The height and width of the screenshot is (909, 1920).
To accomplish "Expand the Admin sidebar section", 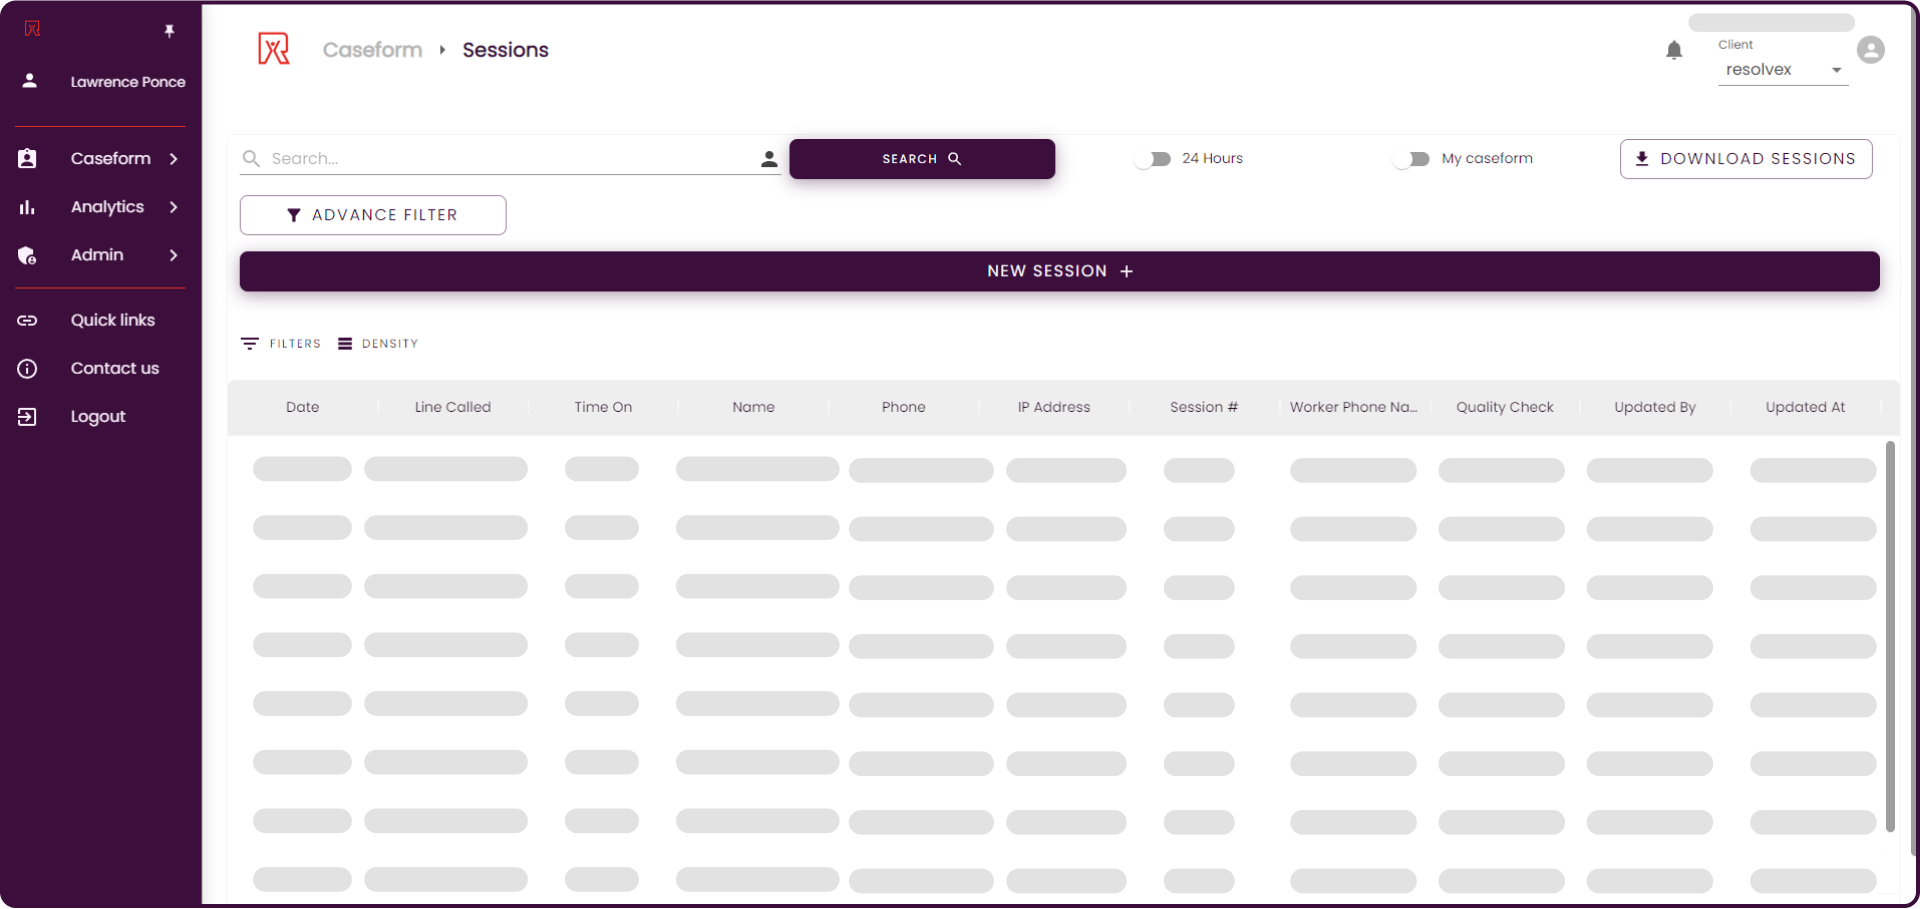I will (100, 255).
